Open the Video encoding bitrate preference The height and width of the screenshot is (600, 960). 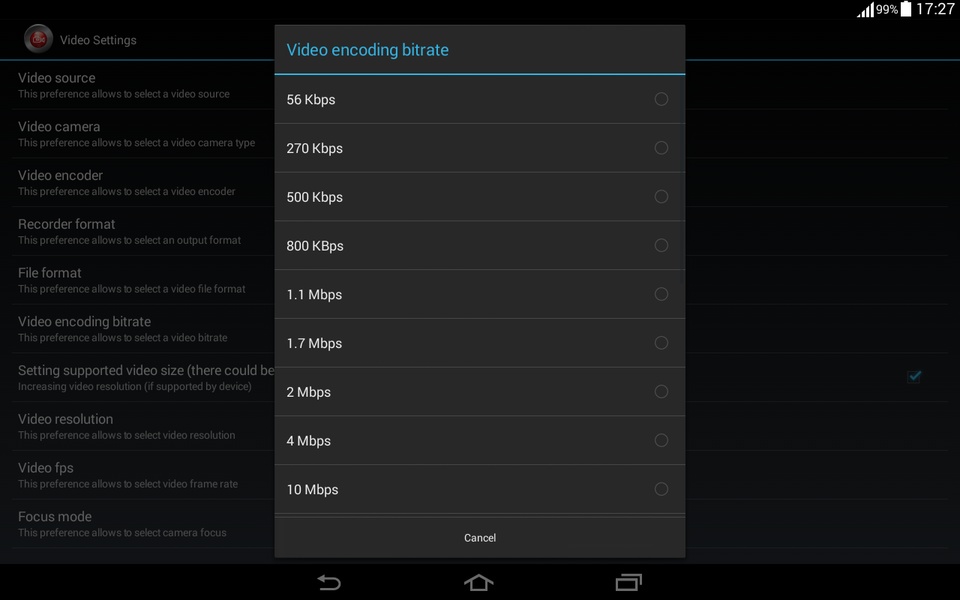pos(143,329)
